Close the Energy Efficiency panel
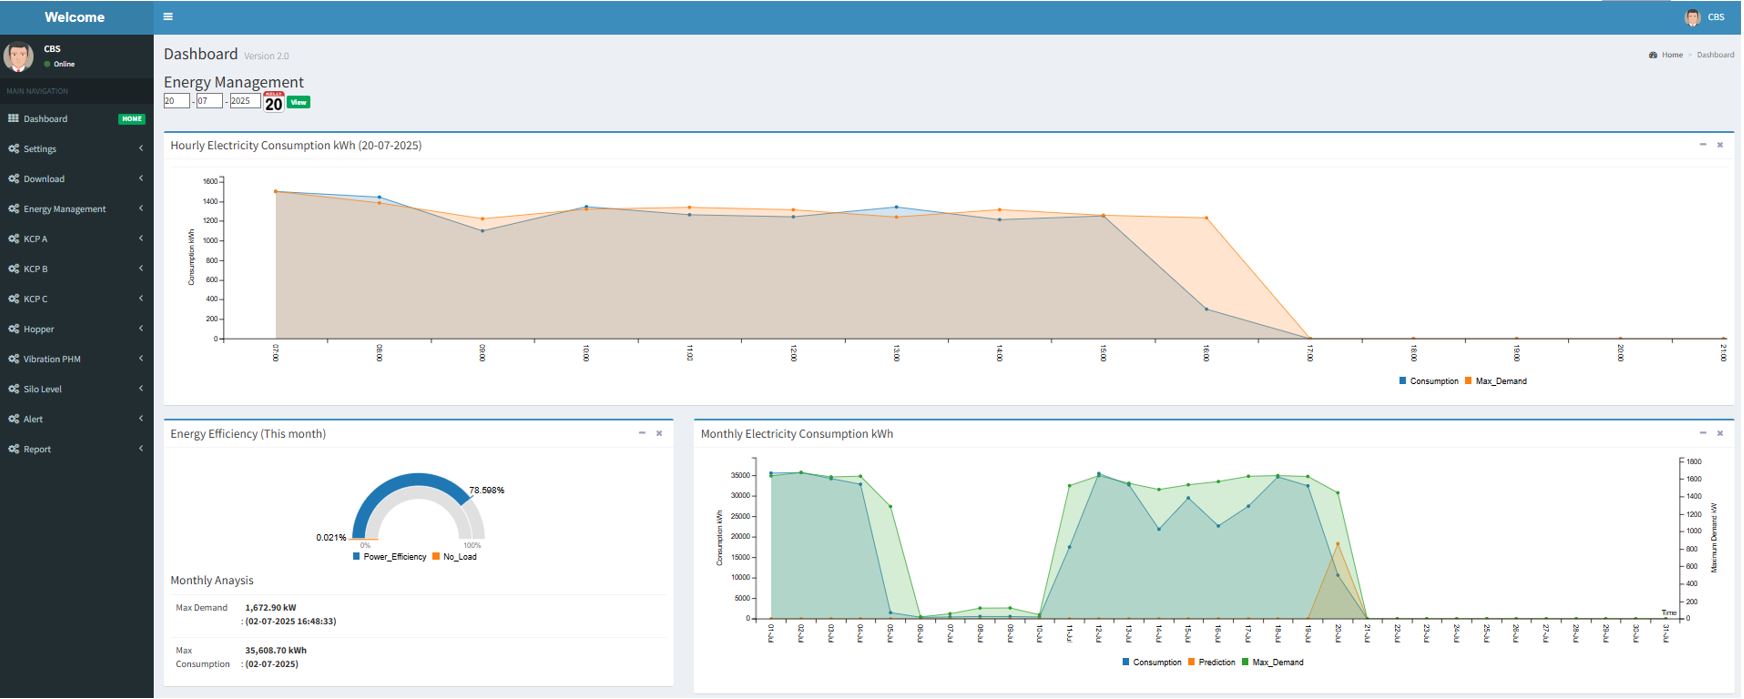The image size is (1744, 699). tap(659, 433)
